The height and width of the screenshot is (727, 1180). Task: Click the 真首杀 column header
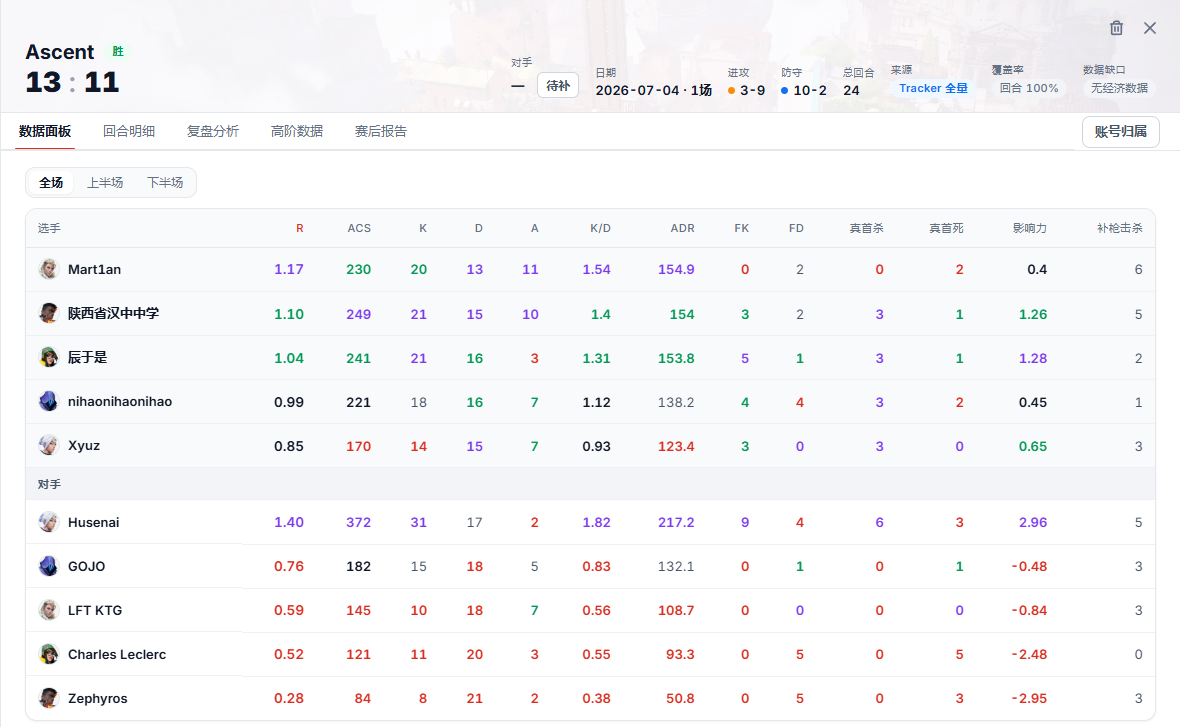pyautogui.click(x=866, y=228)
